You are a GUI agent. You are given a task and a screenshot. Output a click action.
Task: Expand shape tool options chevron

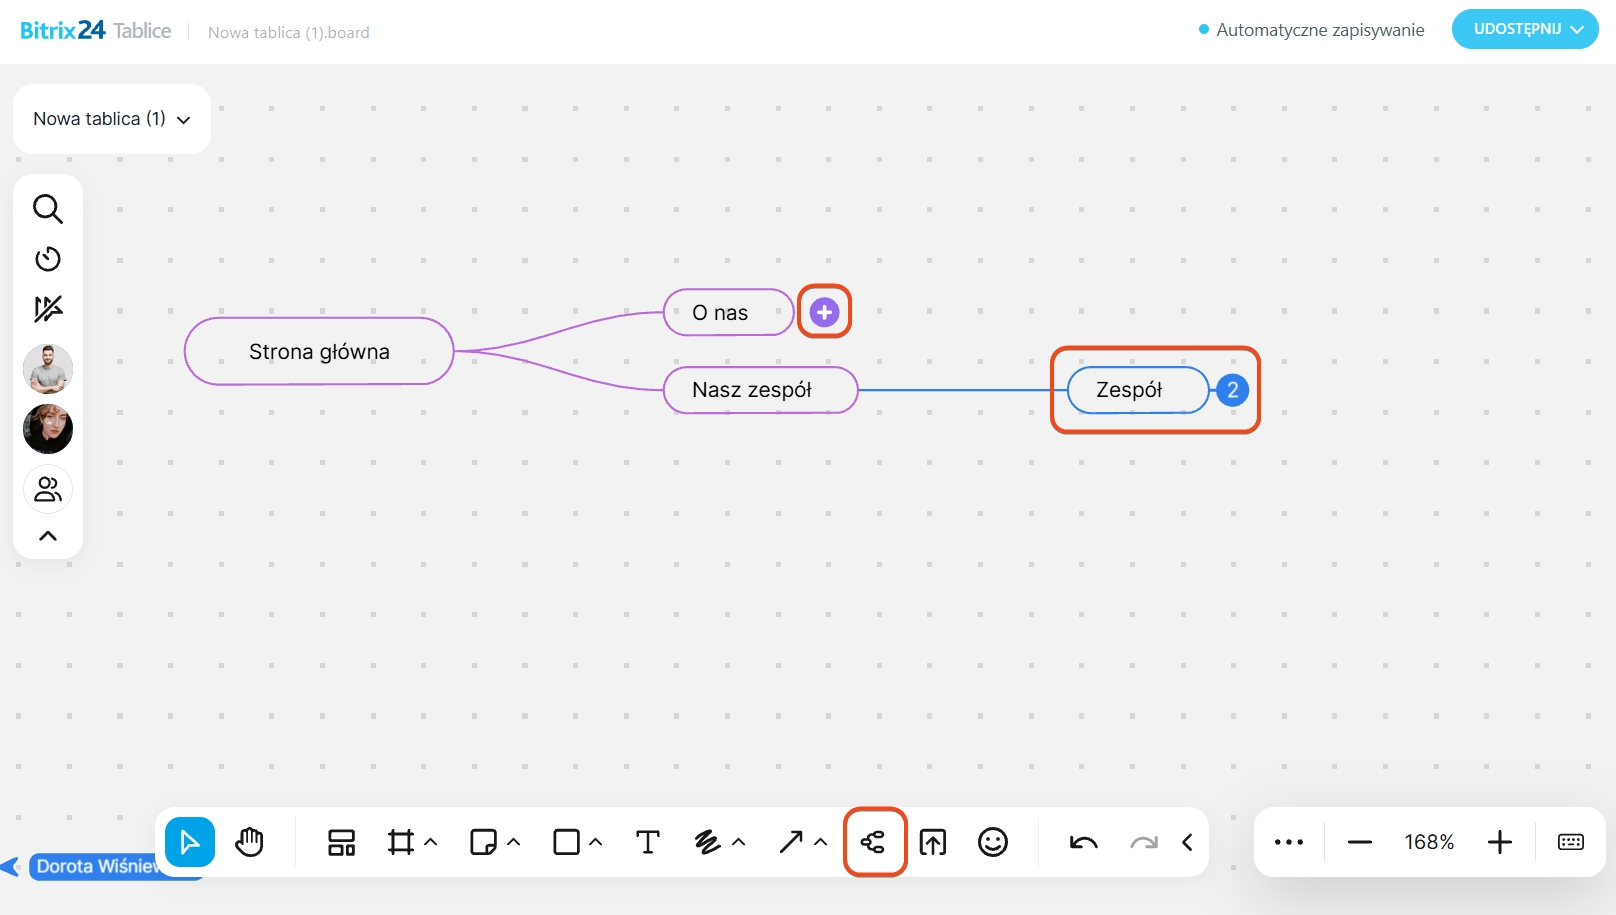pos(596,842)
